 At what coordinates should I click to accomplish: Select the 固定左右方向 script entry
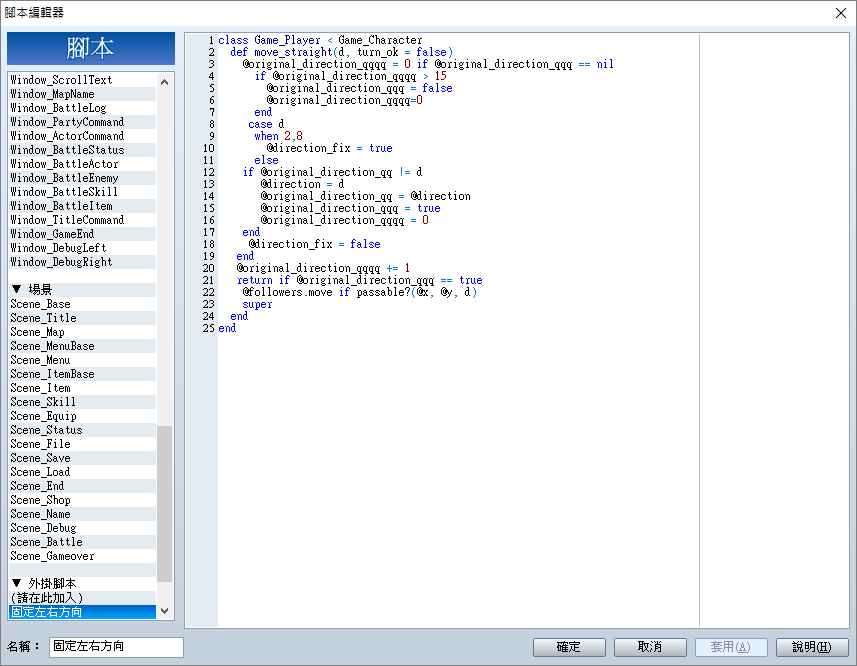click(x=83, y=612)
